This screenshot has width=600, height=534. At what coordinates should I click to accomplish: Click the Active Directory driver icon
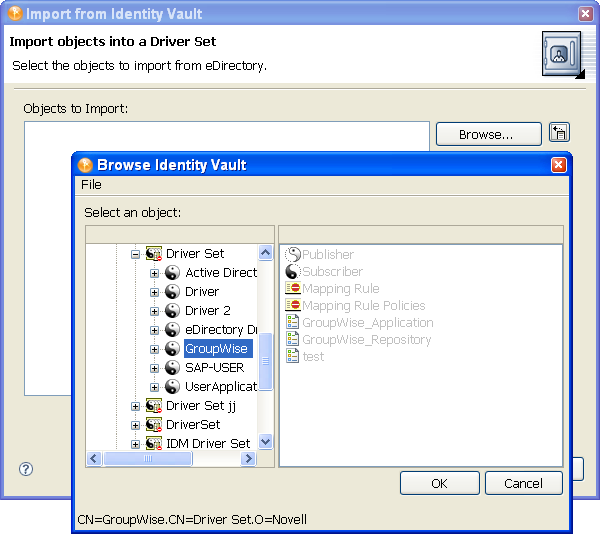tap(172, 273)
